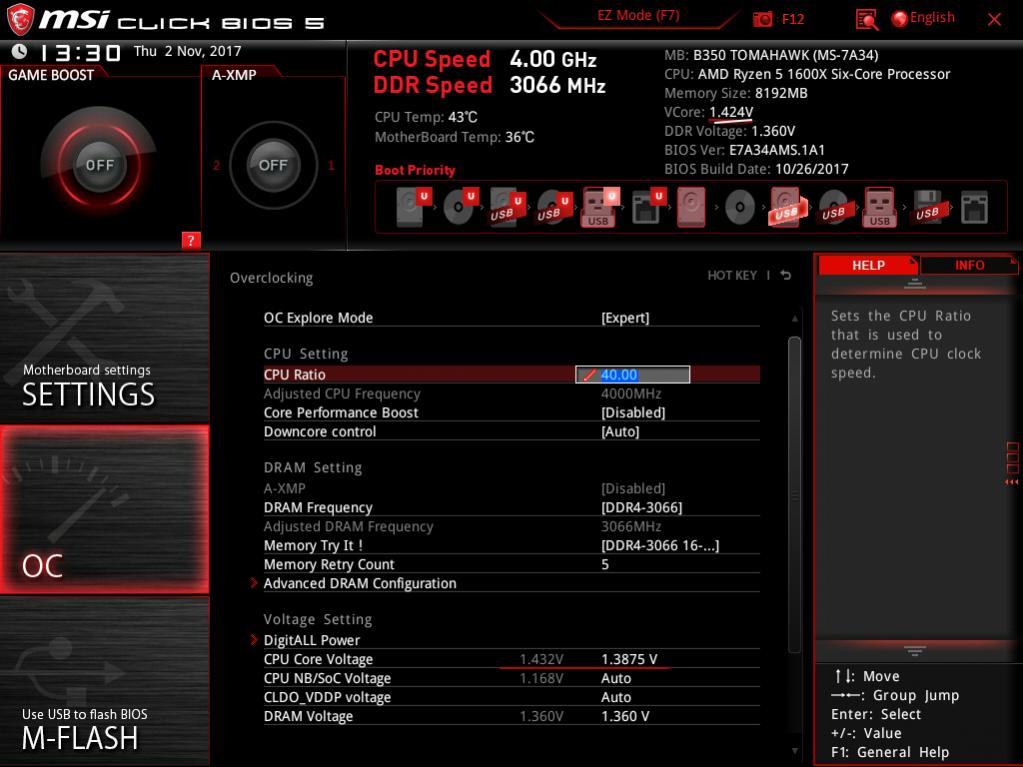Select A-XMP profile 2

(x=216, y=166)
